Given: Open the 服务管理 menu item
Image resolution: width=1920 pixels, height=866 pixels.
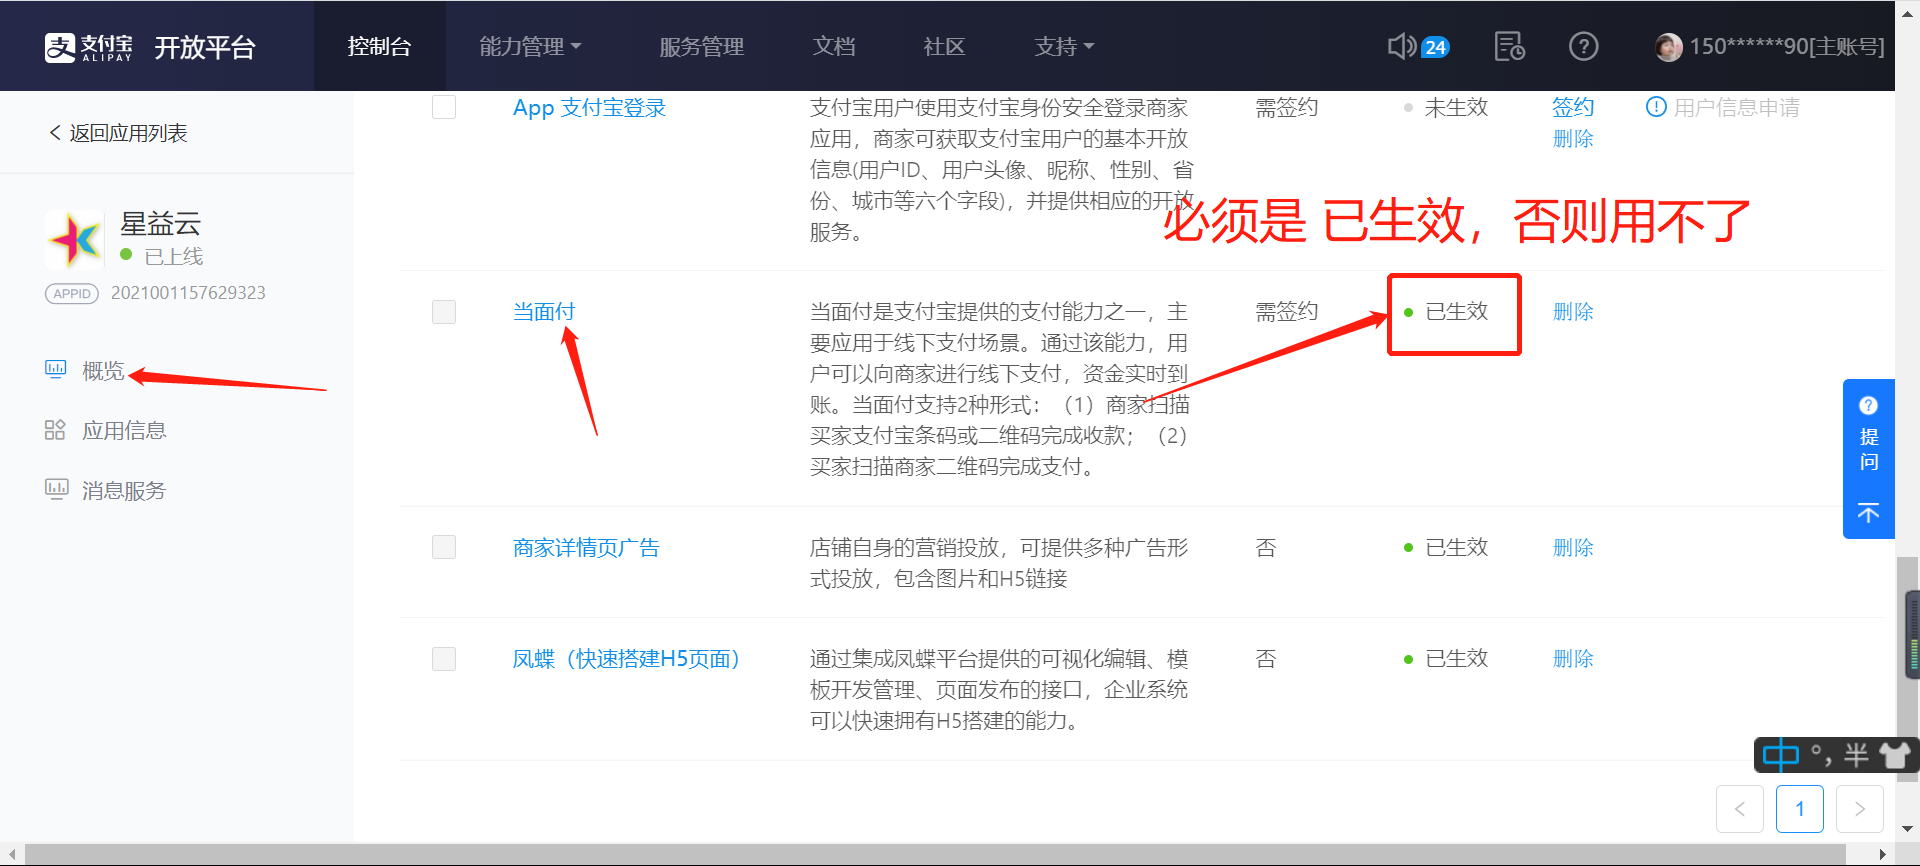Looking at the screenshot, I should point(701,46).
